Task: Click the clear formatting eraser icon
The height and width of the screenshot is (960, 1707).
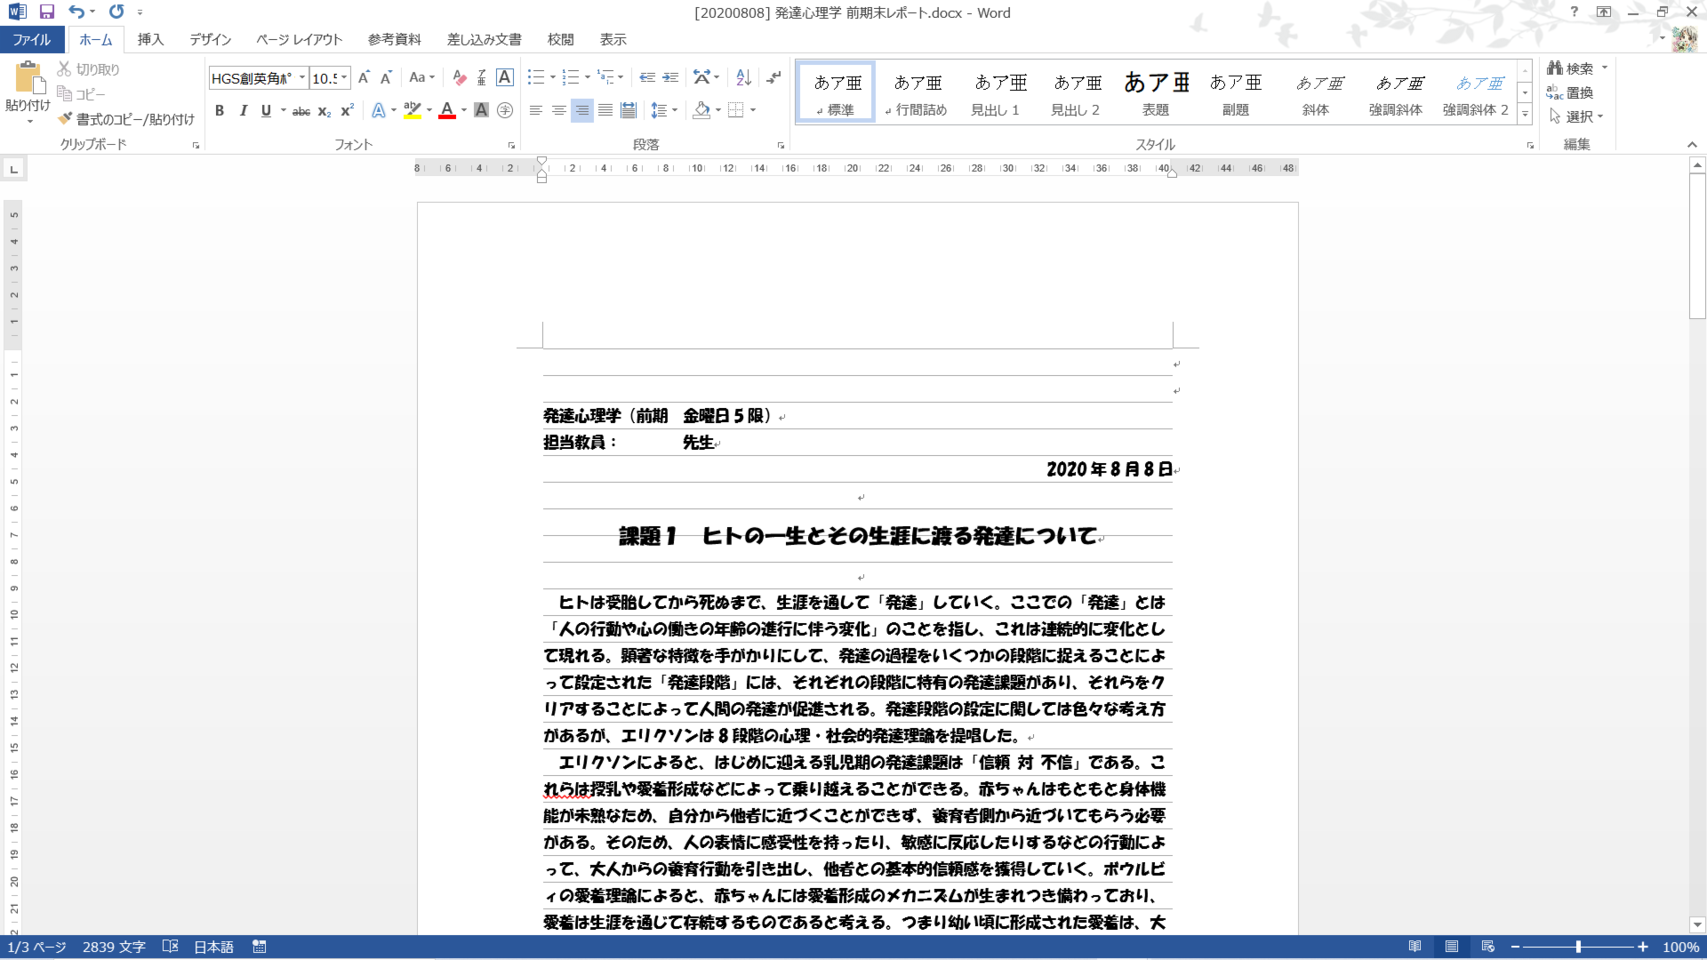Action: [x=459, y=78]
